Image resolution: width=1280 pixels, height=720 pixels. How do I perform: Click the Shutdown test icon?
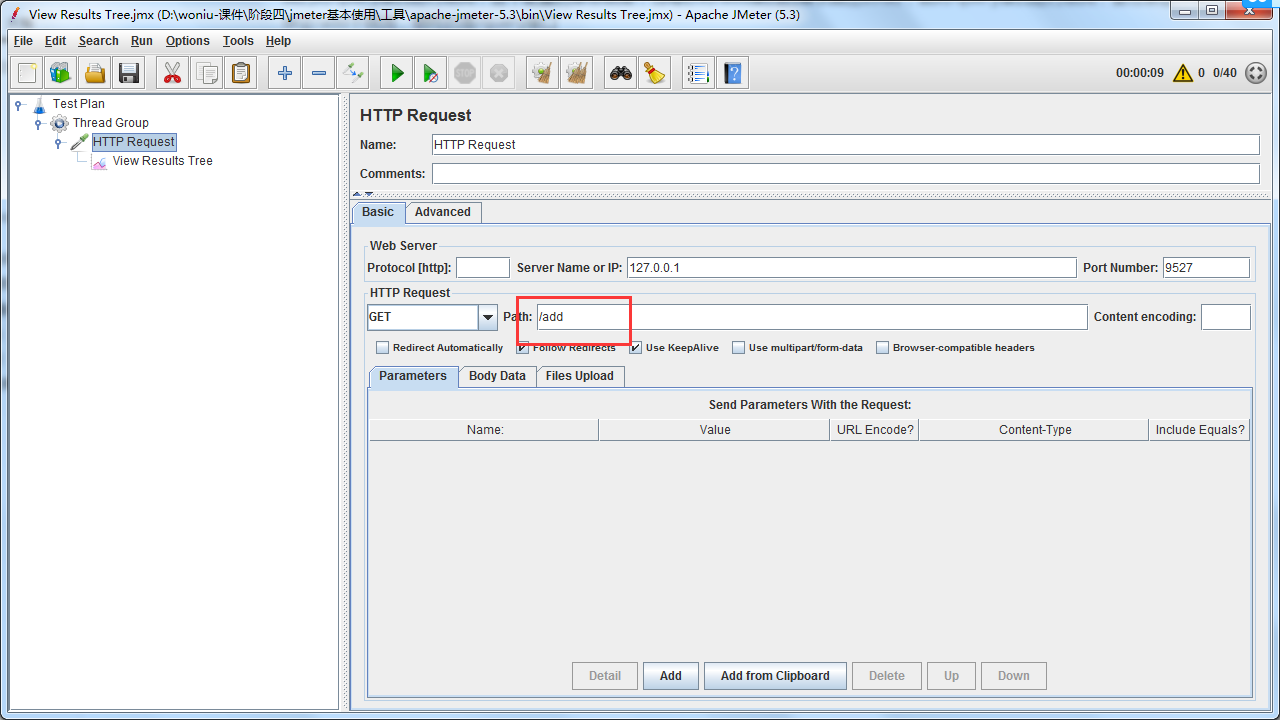(499, 73)
